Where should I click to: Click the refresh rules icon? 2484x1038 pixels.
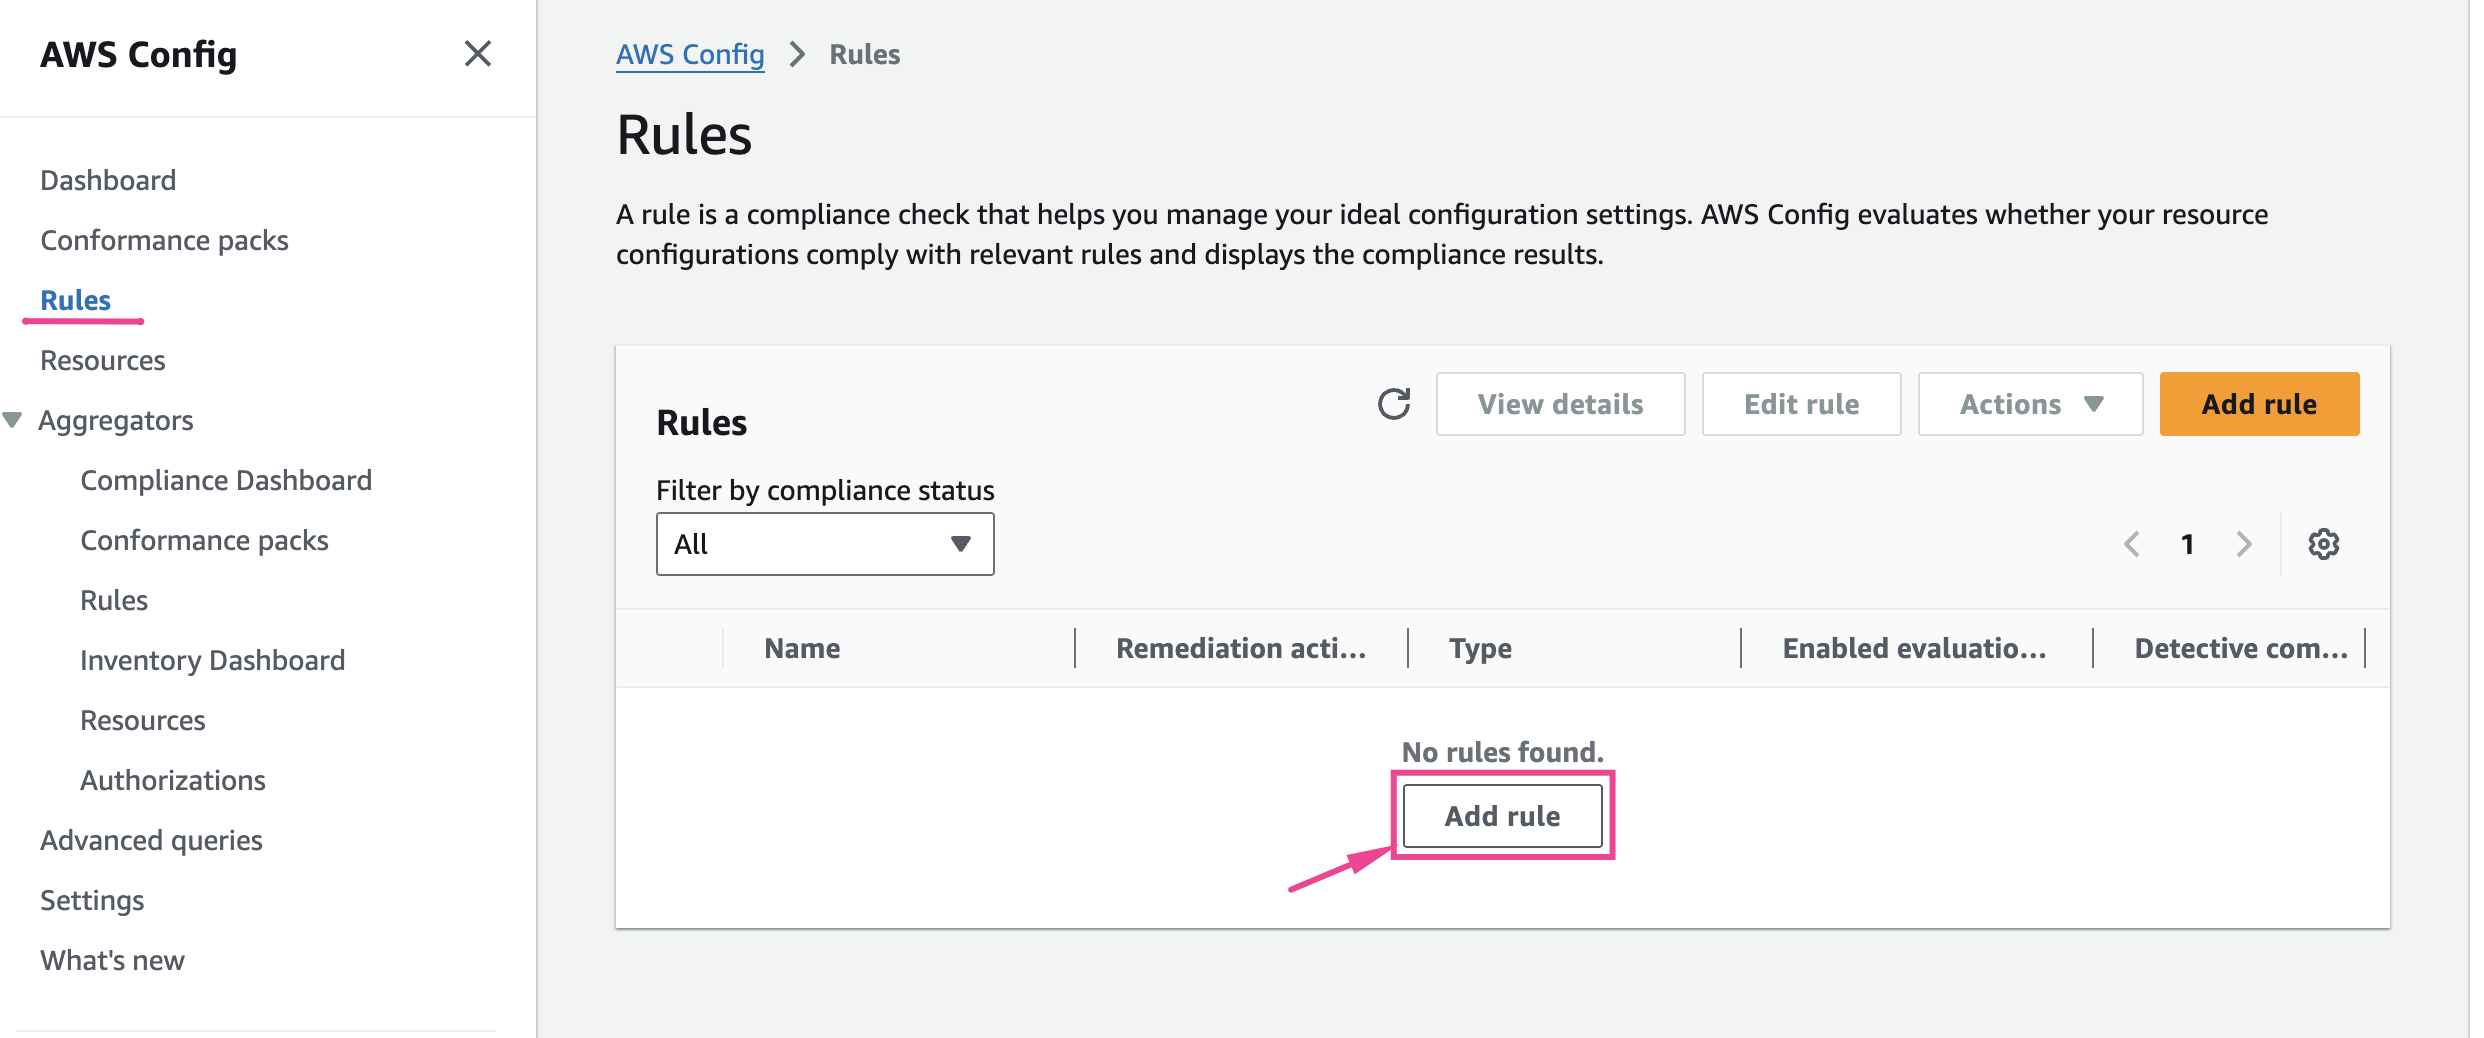point(1393,404)
